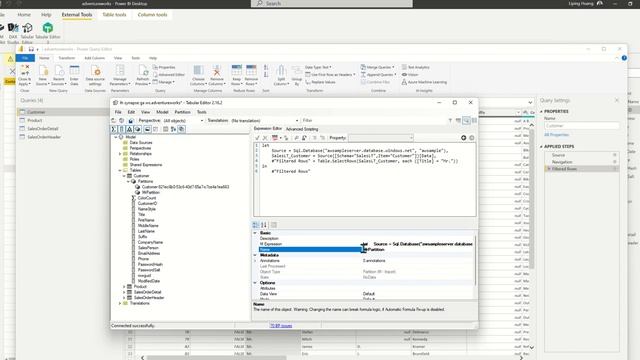The height and width of the screenshot is (360, 640).
Task: Click Keep Rows in Power Query ribbon
Action: [x=236, y=75]
